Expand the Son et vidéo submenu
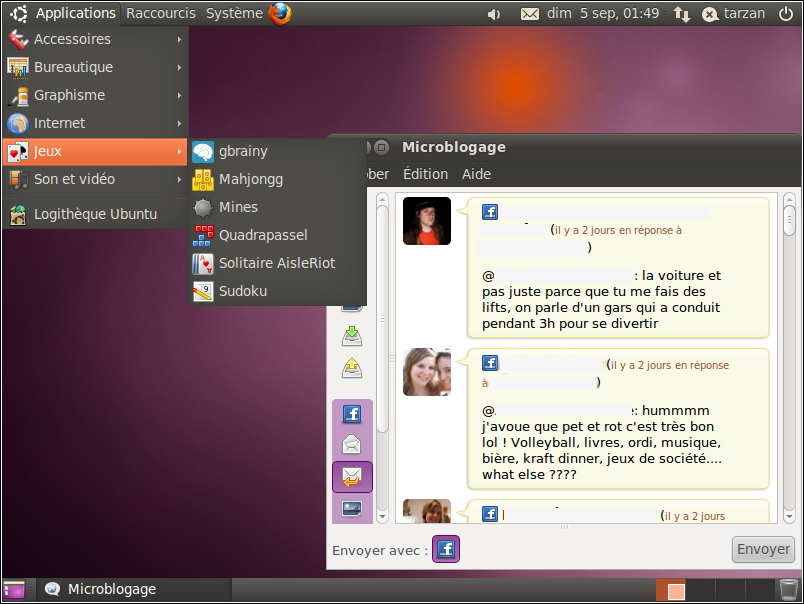Screen dimensions: 804x604 tap(95, 179)
